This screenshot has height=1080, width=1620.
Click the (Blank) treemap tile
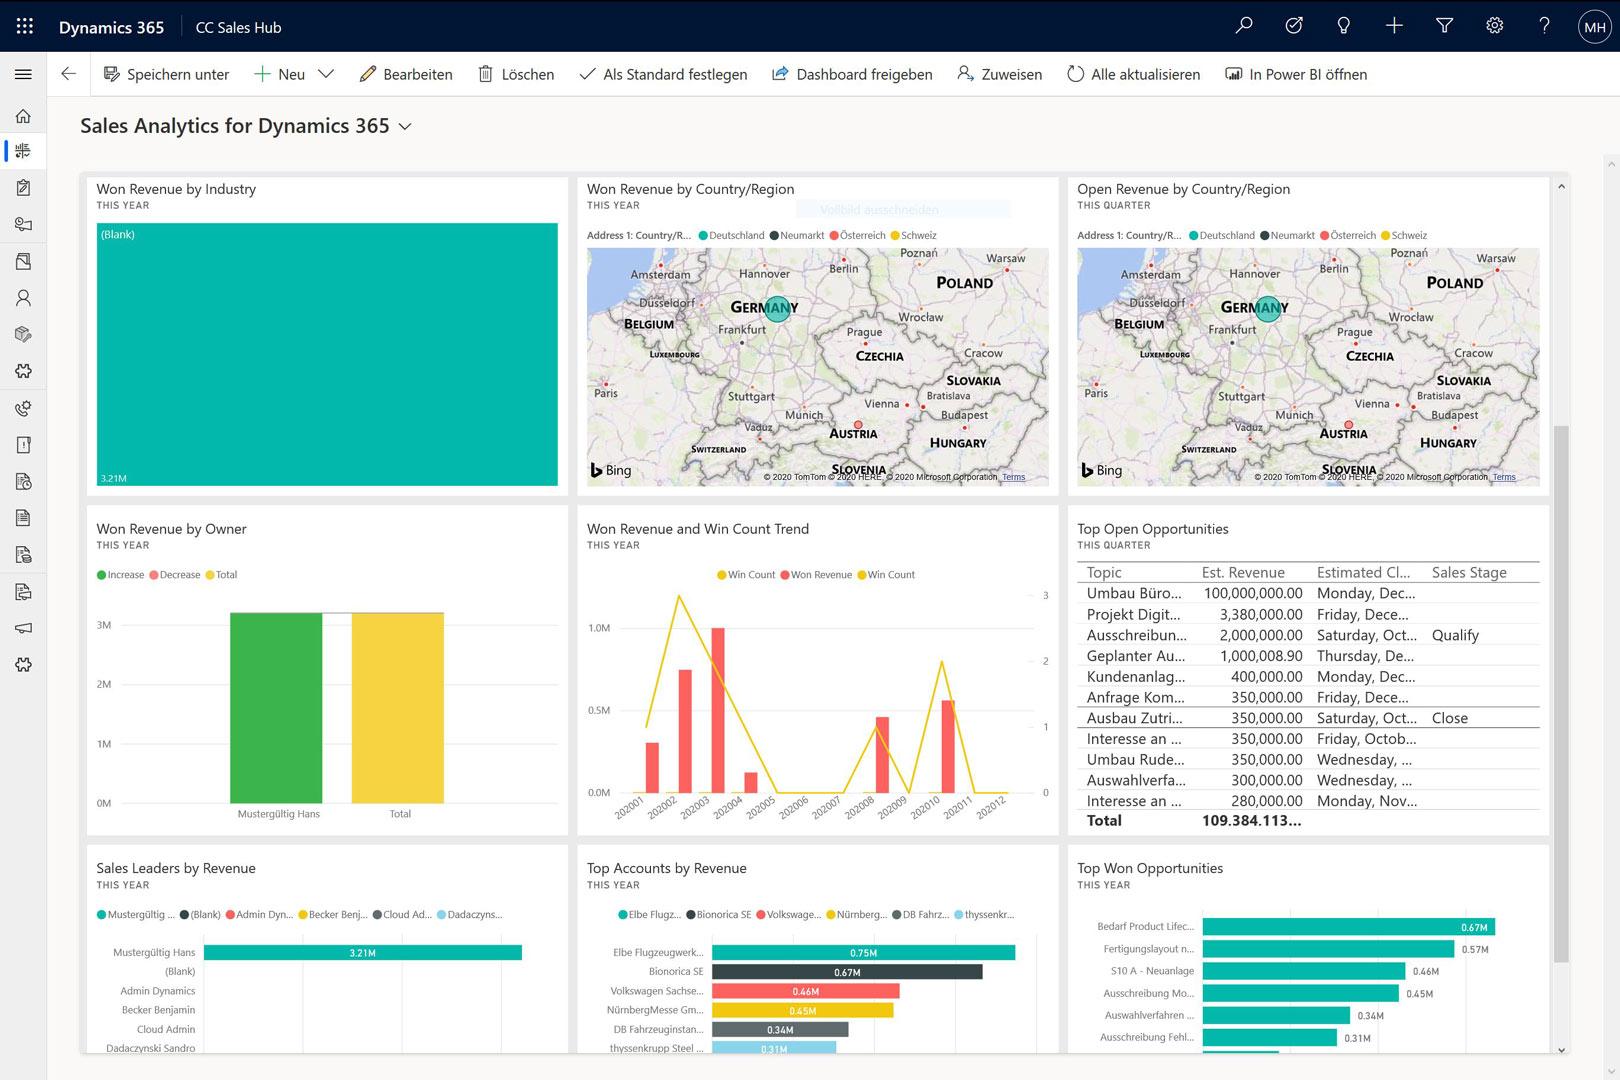point(327,354)
